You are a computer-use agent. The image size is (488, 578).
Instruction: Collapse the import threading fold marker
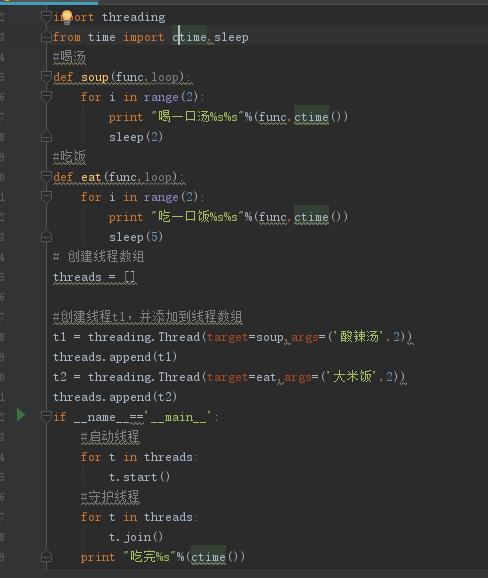[46, 17]
